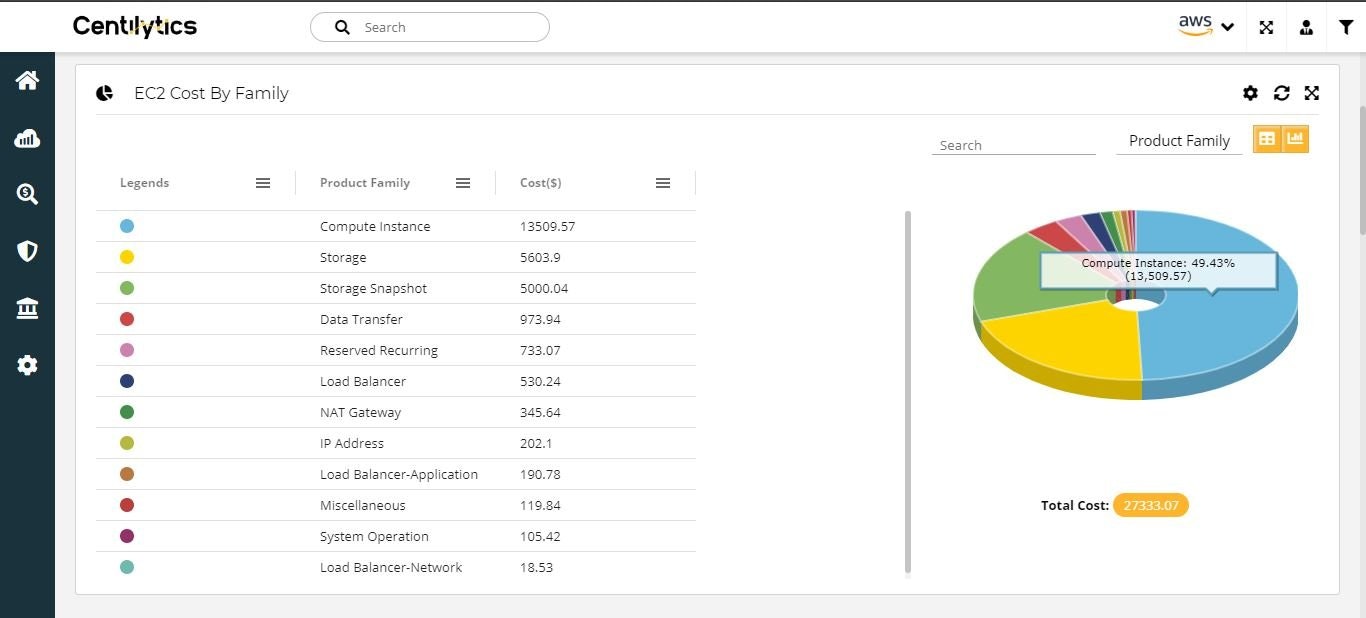Open the EC2 widget settings gear
Viewport: 1366px width, 618px height.
[1250, 93]
